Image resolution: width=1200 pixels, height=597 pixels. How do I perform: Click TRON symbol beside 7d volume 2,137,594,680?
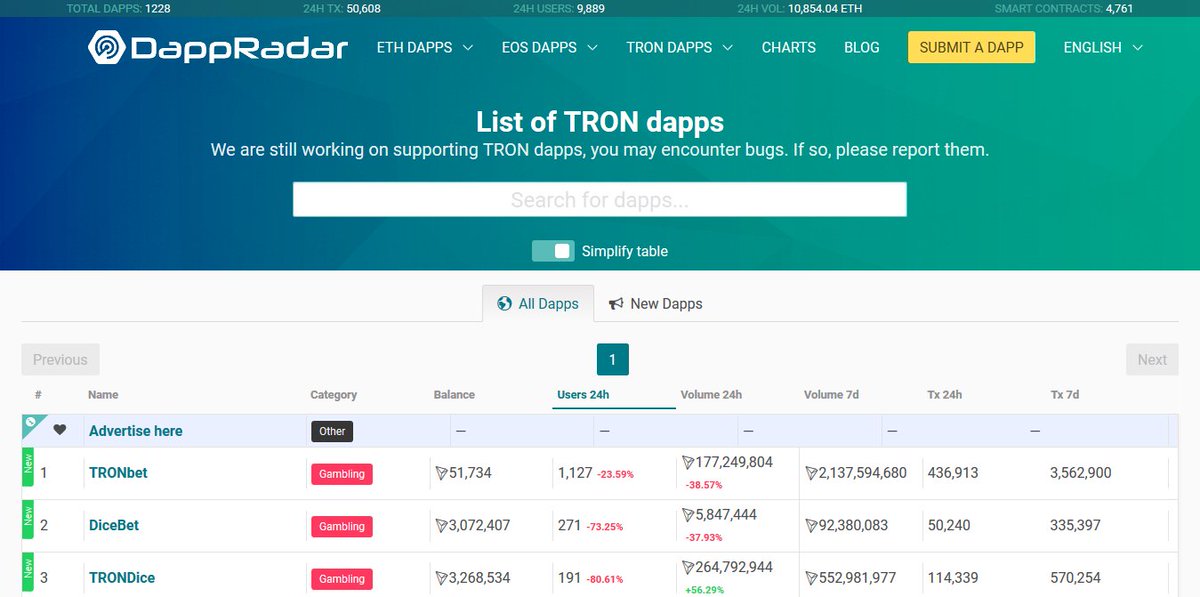click(811, 473)
